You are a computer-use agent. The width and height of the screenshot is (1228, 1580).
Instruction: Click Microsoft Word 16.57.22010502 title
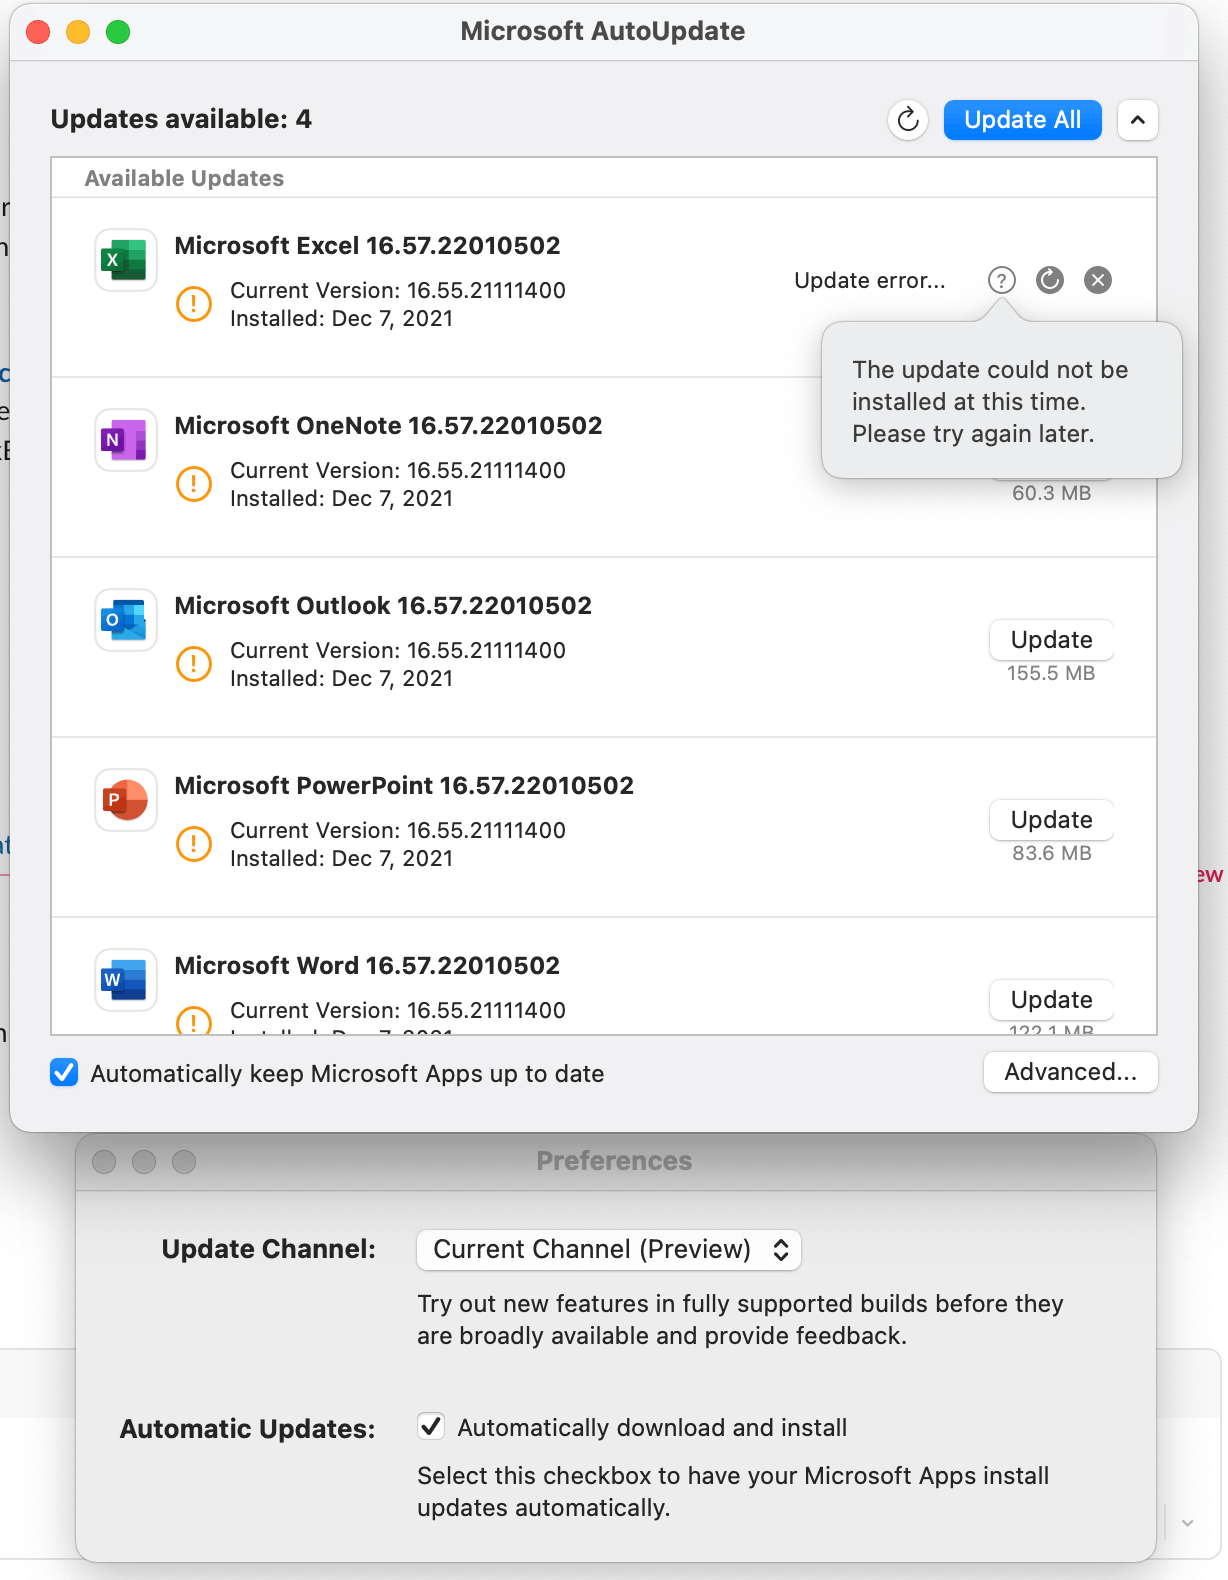click(x=367, y=966)
